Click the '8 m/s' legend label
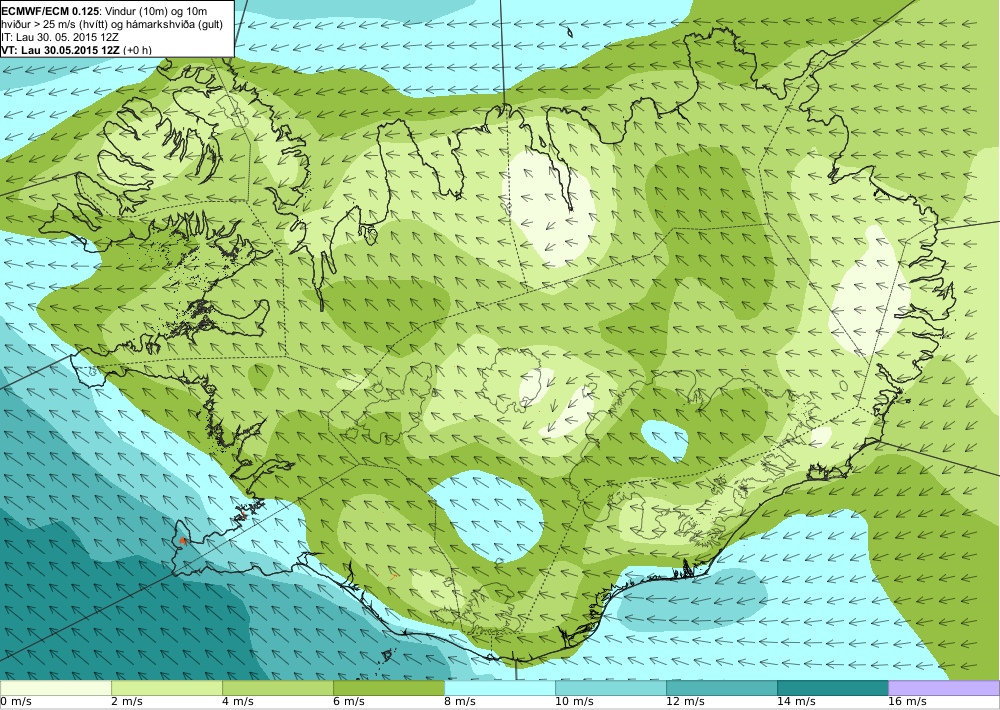Image resolution: width=1000 pixels, height=710 pixels. coord(460,702)
